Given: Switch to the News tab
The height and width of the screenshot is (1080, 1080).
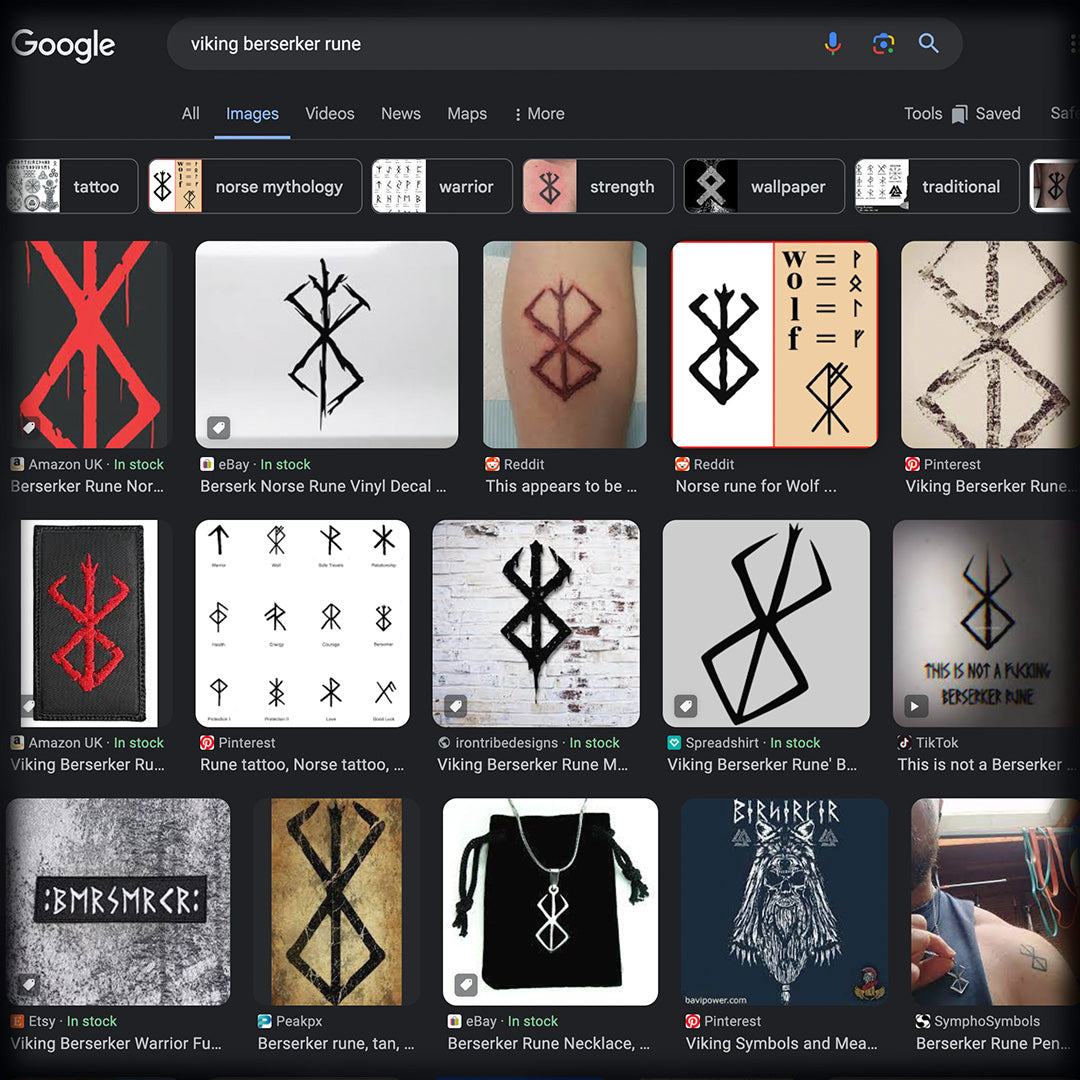Looking at the screenshot, I should (x=400, y=114).
